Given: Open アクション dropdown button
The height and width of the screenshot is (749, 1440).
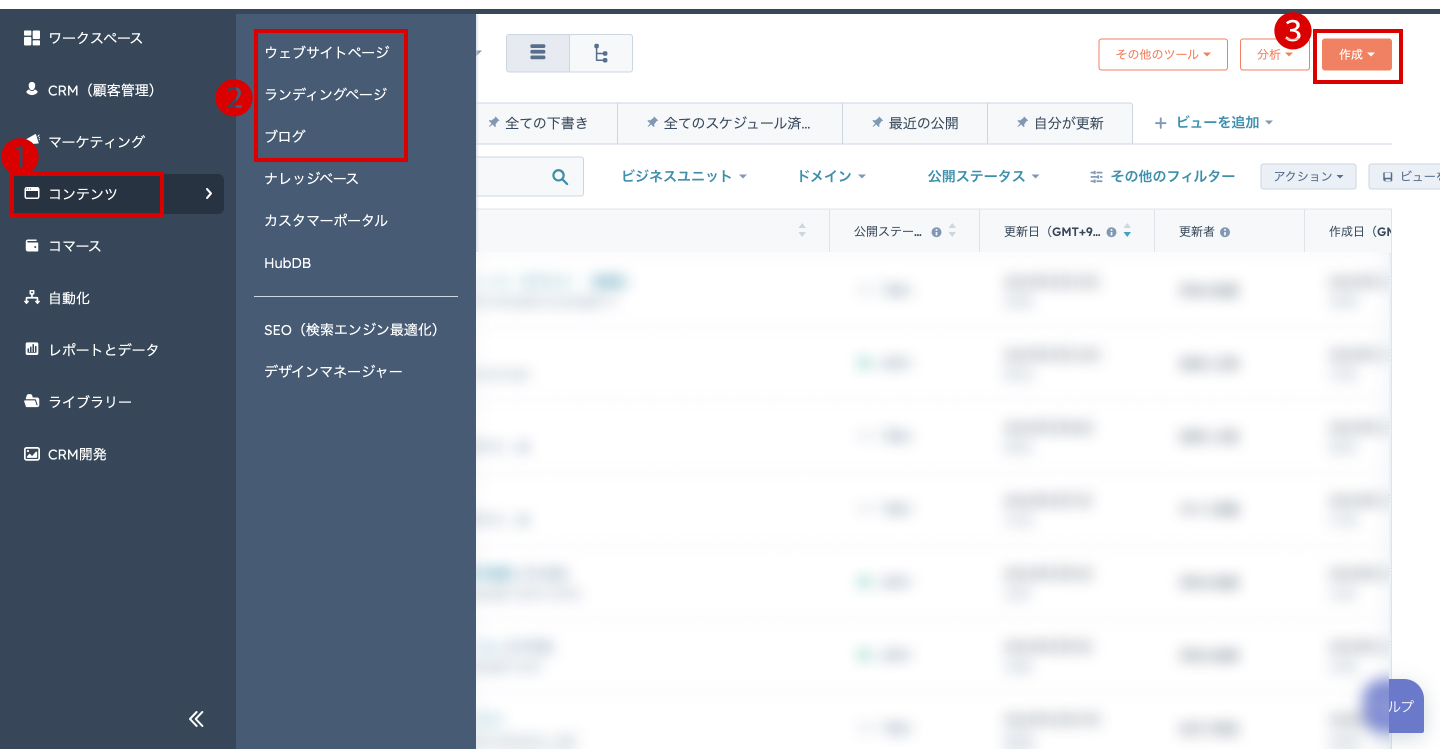Looking at the screenshot, I should pos(1308,176).
